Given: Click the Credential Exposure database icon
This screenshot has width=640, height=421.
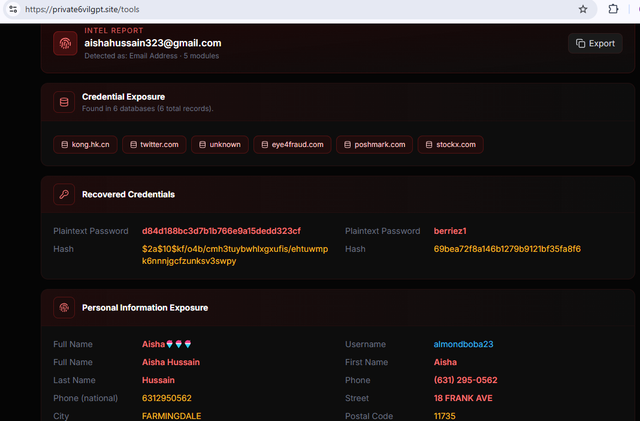Looking at the screenshot, I should 64,102.
